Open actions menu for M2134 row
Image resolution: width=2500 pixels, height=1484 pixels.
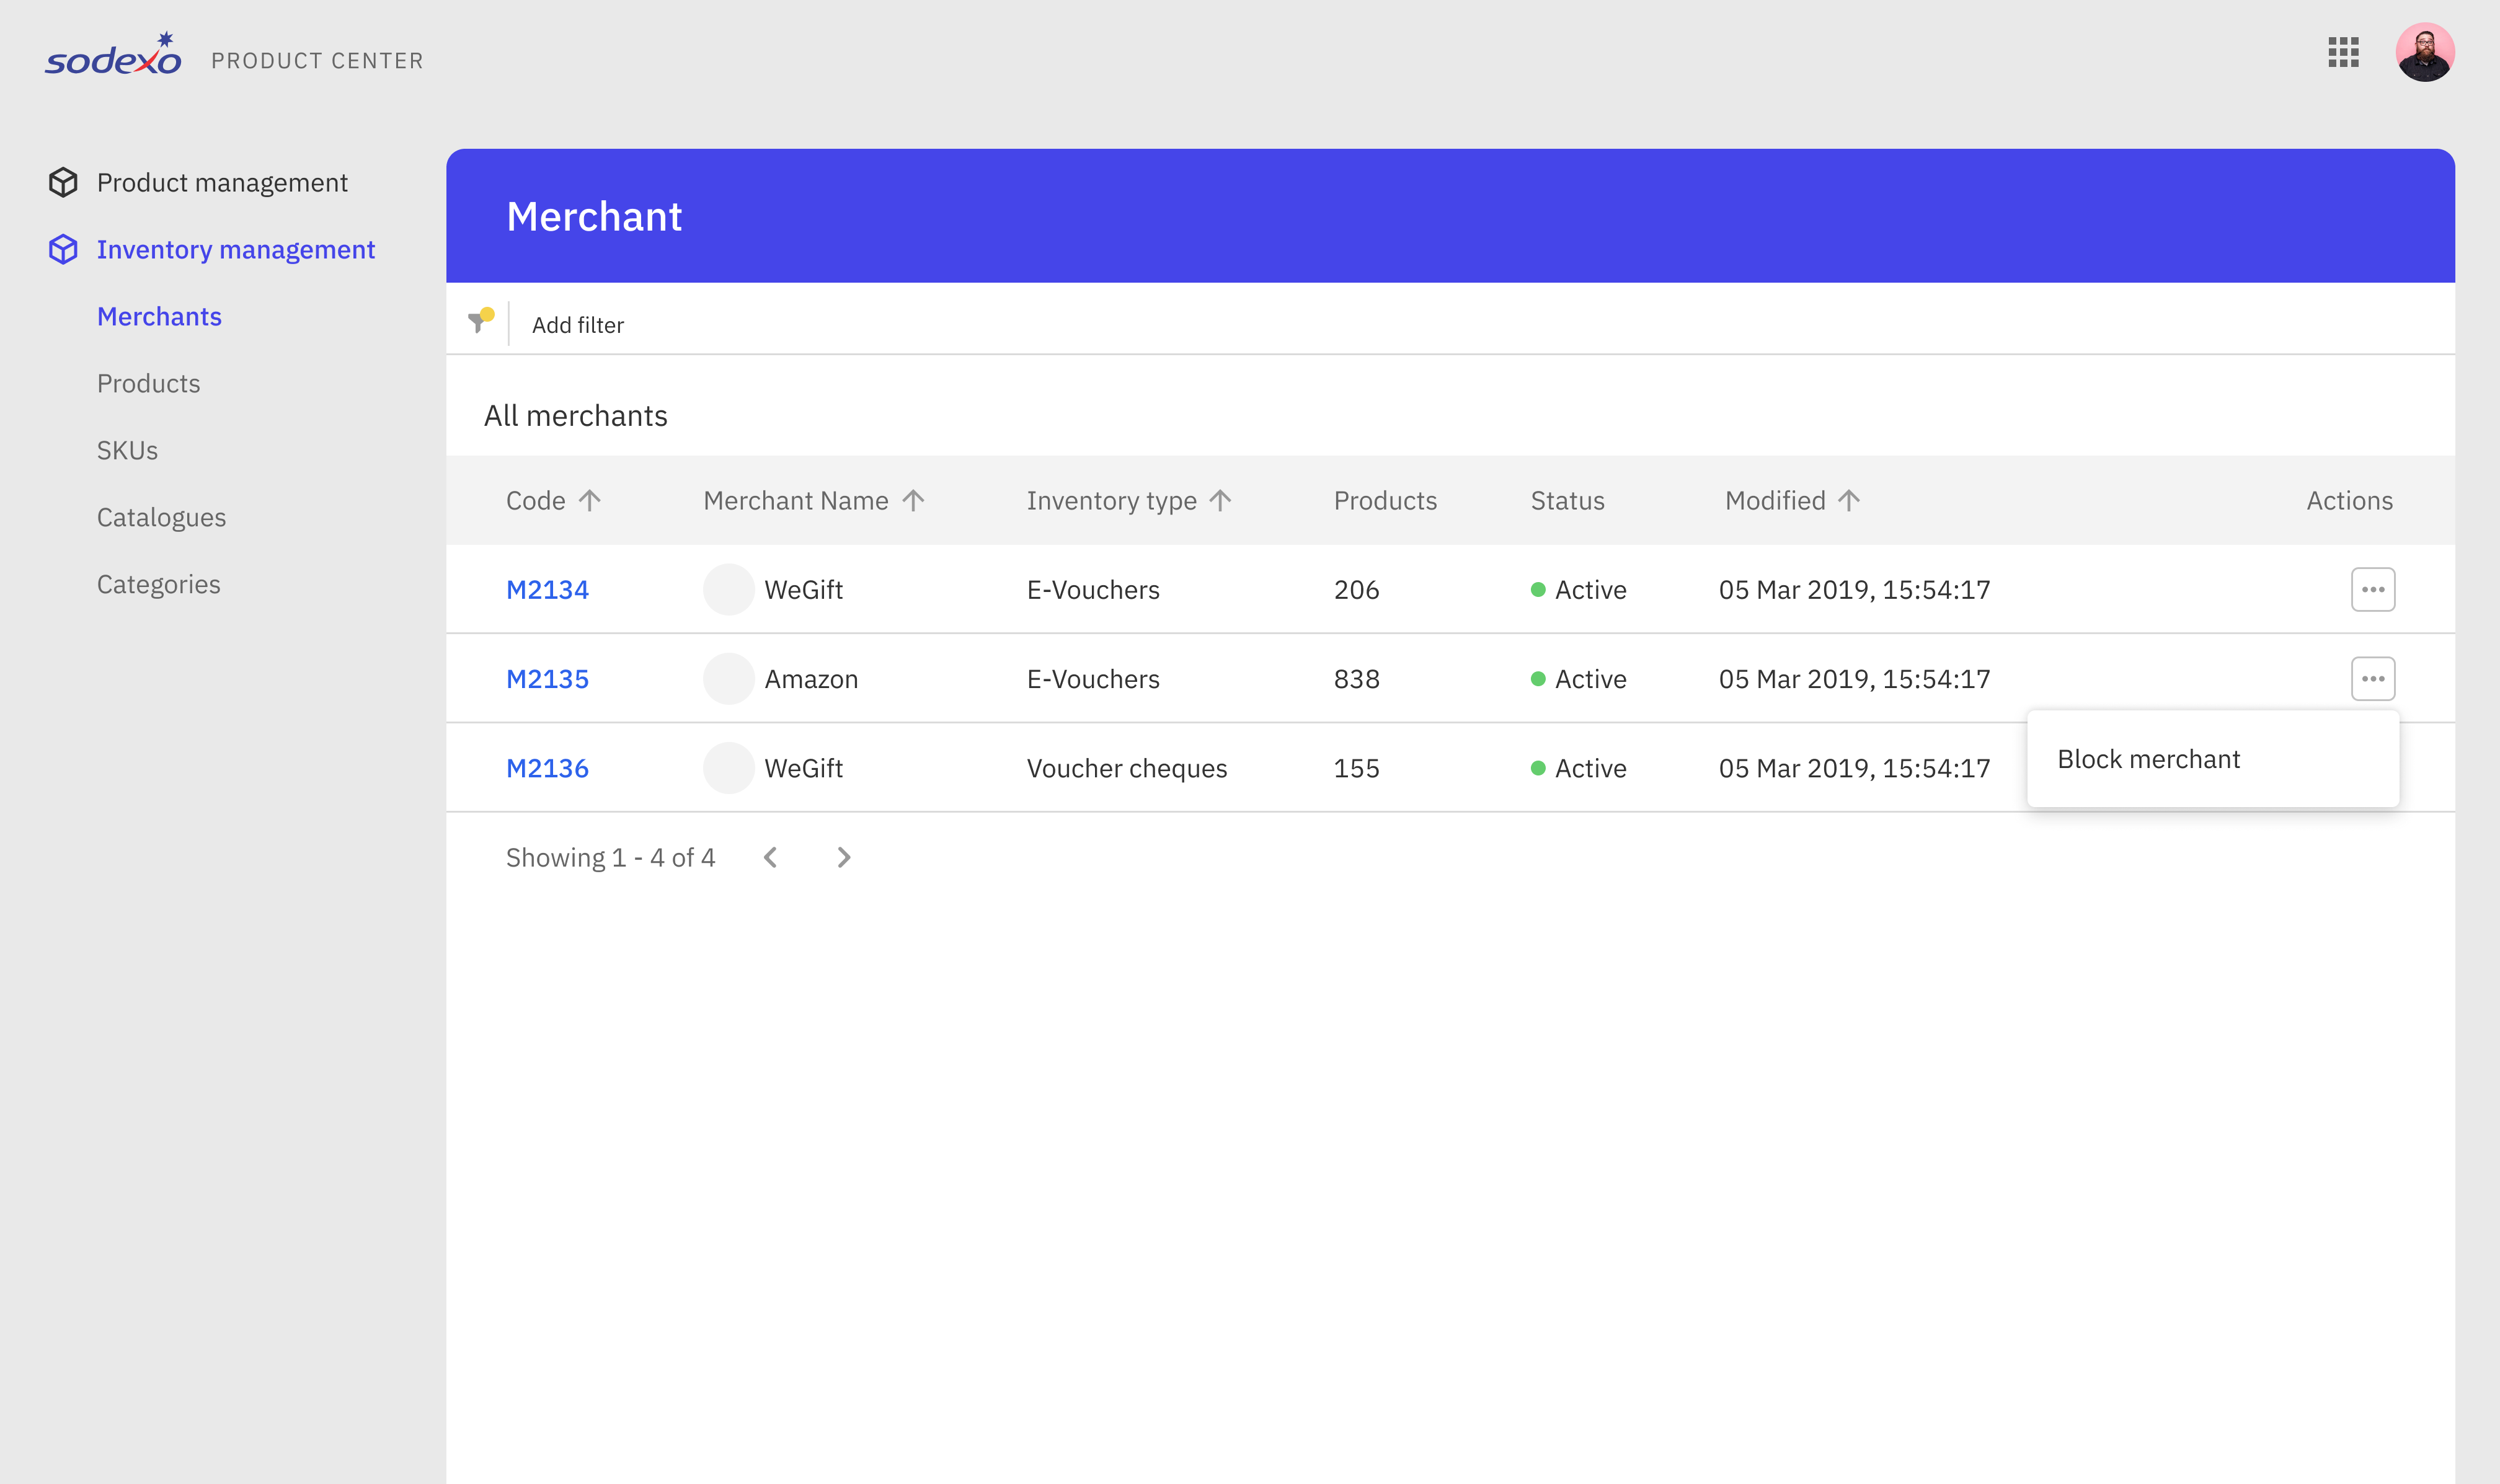point(2372,589)
